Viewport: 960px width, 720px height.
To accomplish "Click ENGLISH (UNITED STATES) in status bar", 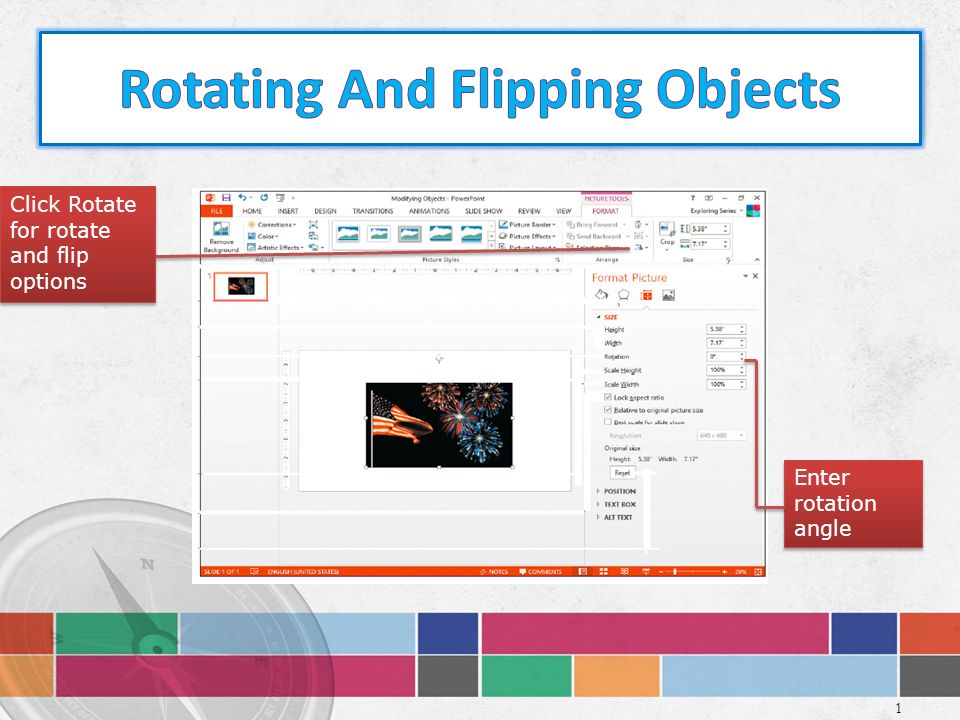I will tap(303, 571).
